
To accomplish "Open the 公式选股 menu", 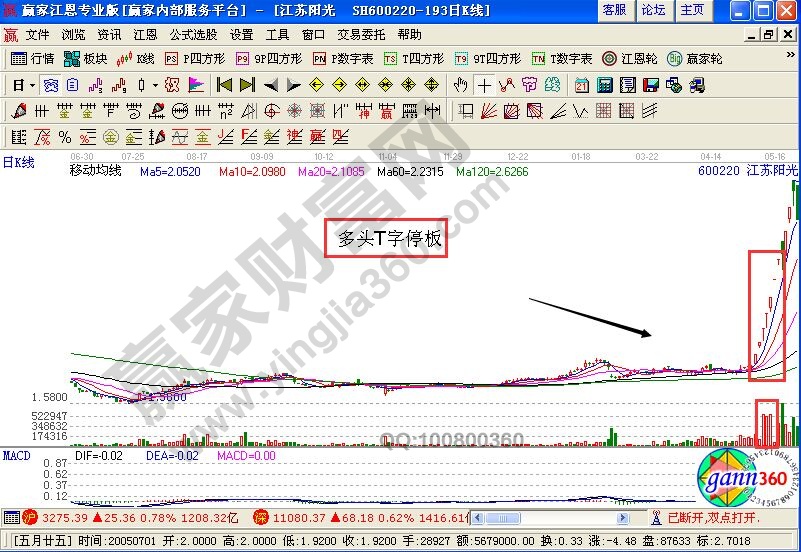I will pos(193,34).
